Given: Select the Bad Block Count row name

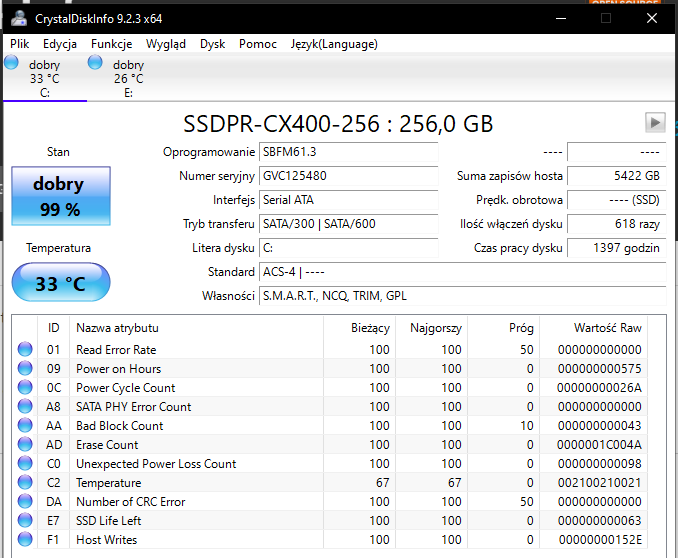Looking at the screenshot, I should point(120,426).
